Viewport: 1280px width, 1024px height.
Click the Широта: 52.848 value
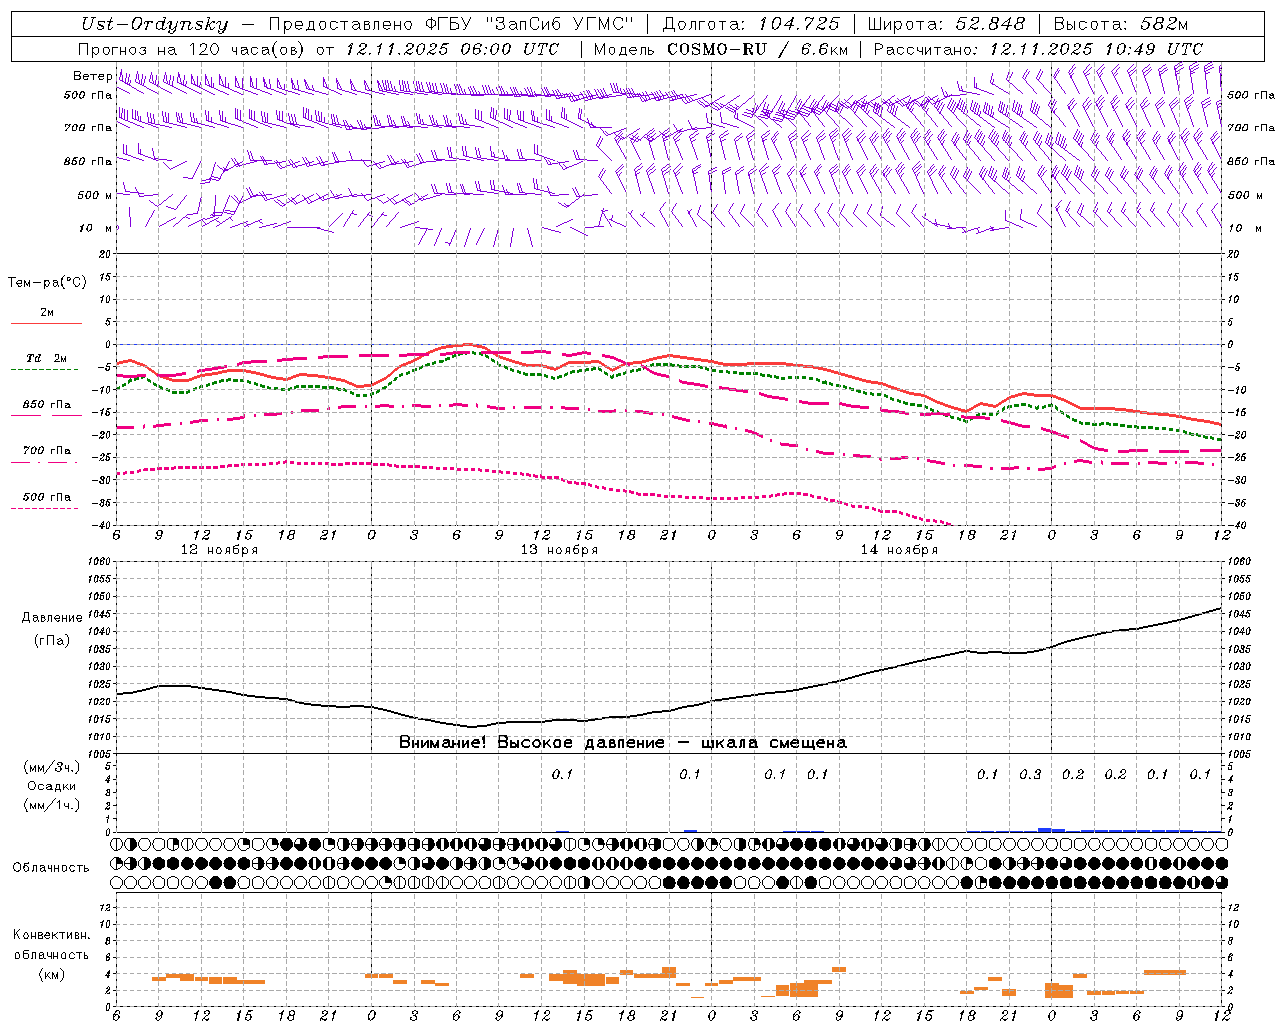tap(946, 24)
